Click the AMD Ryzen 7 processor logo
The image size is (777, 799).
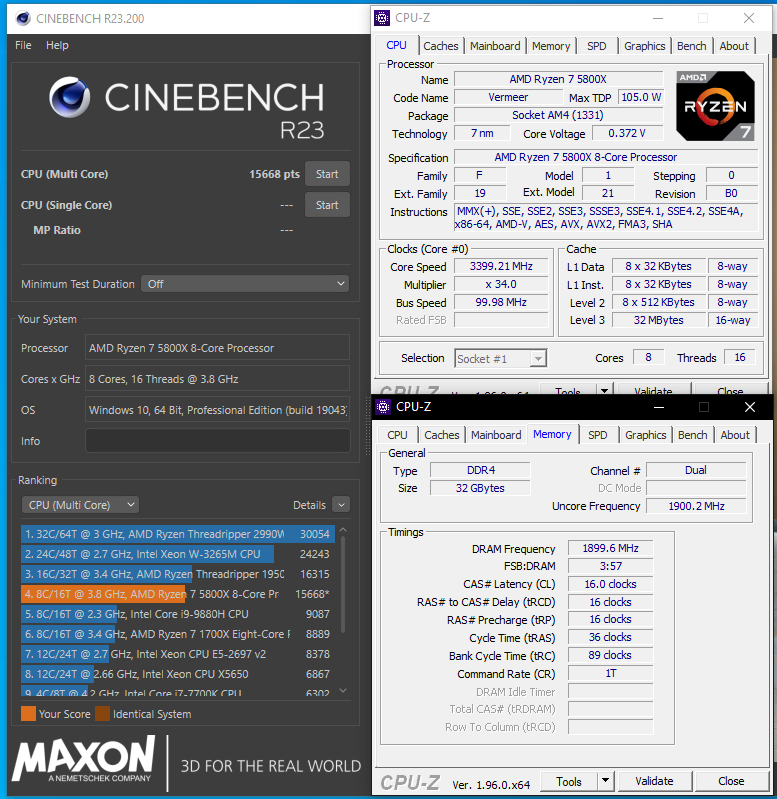point(715,106)
